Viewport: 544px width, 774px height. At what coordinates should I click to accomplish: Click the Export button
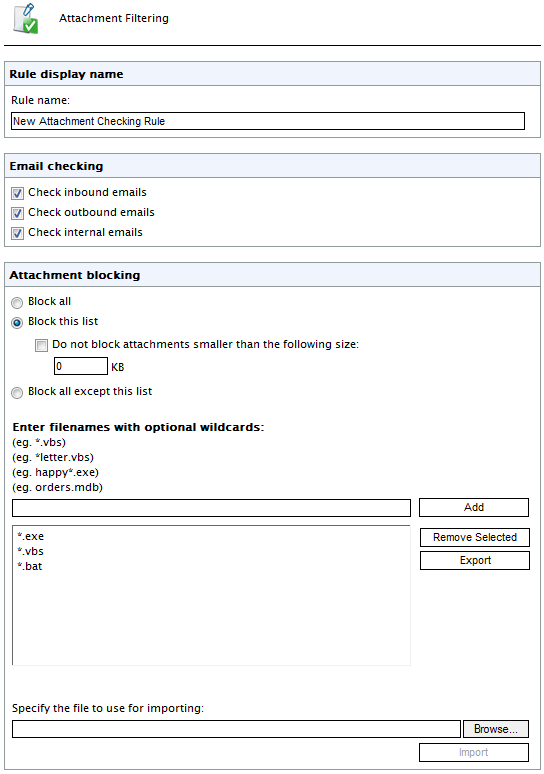475,560
